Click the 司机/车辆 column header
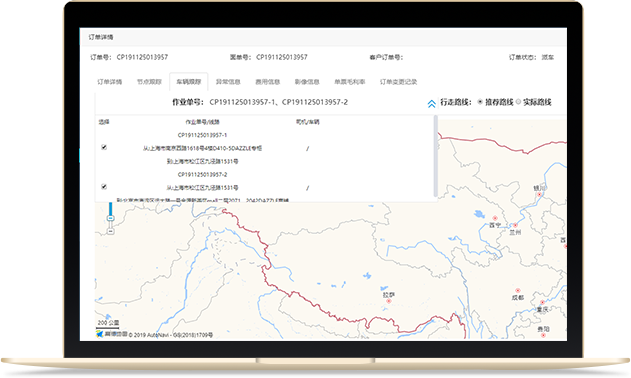631x378 pixels. tap(308, 122)
